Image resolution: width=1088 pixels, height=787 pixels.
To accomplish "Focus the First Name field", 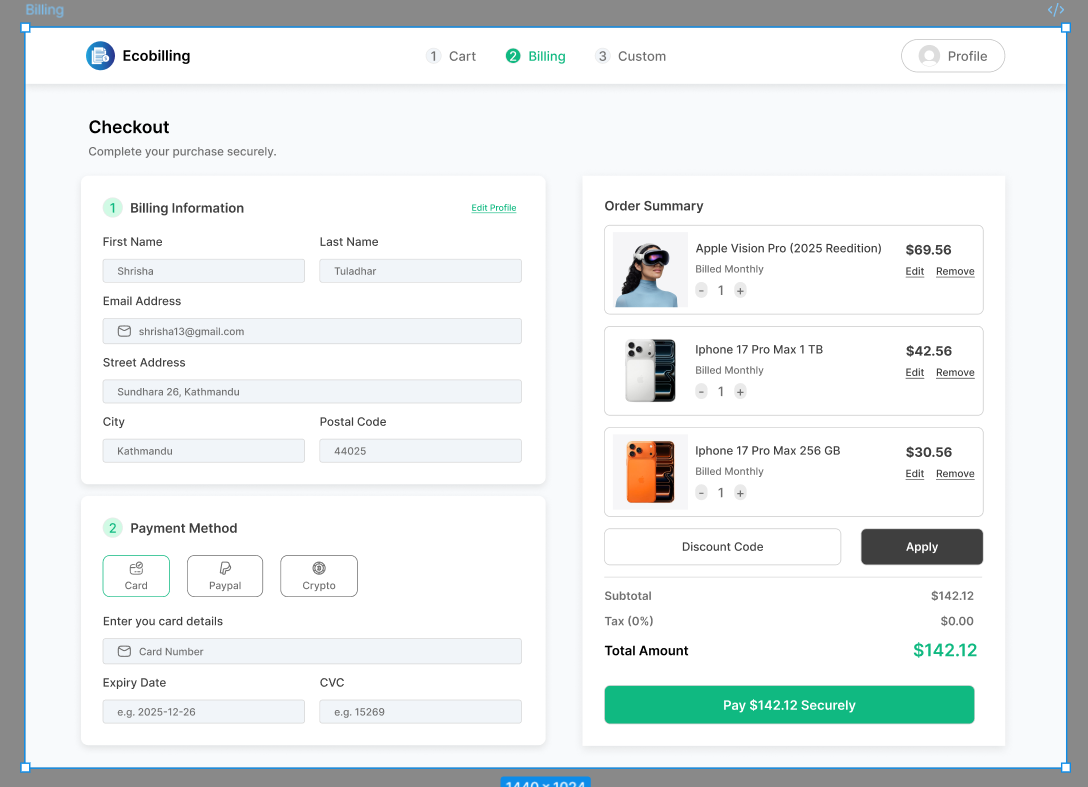I will (x=203, y=271).
